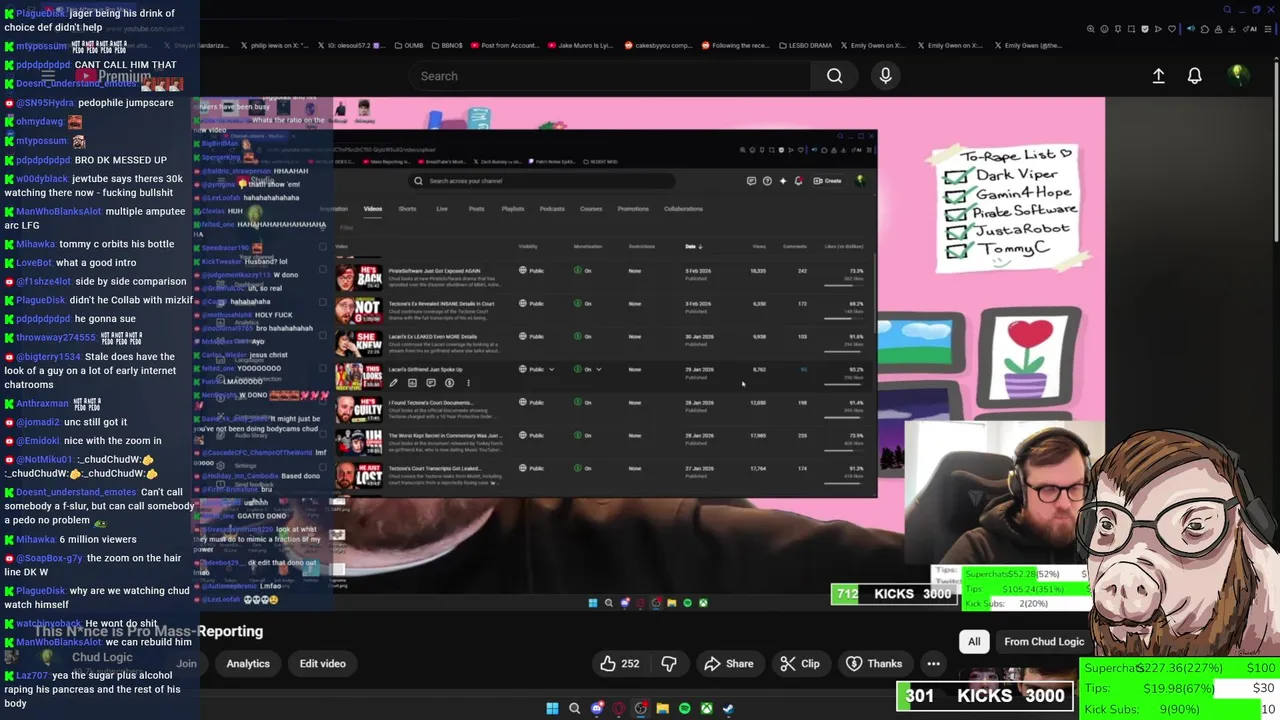Image resolution: width=1280 pixels, height=720 pixels.
Task: Open the Studio Promotions tab
Action: [x=633, y=209]
